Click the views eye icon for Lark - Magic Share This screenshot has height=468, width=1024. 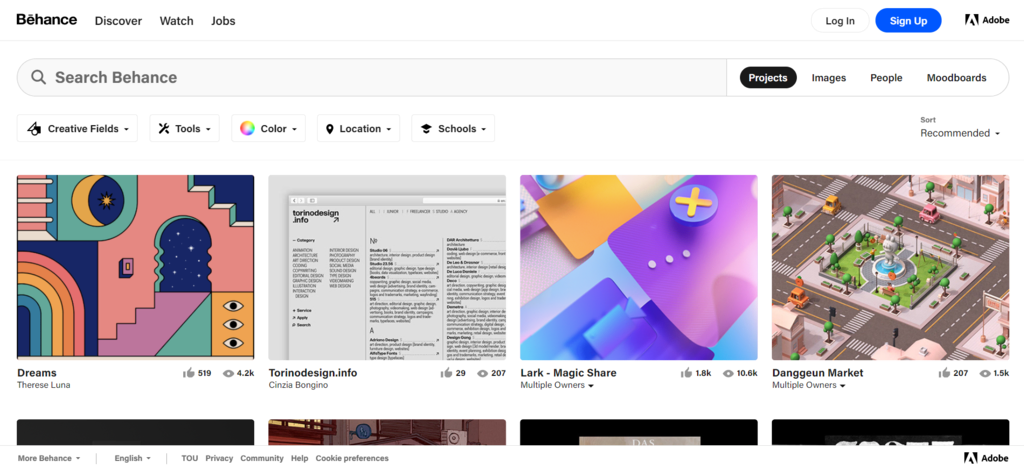(728, 373)
